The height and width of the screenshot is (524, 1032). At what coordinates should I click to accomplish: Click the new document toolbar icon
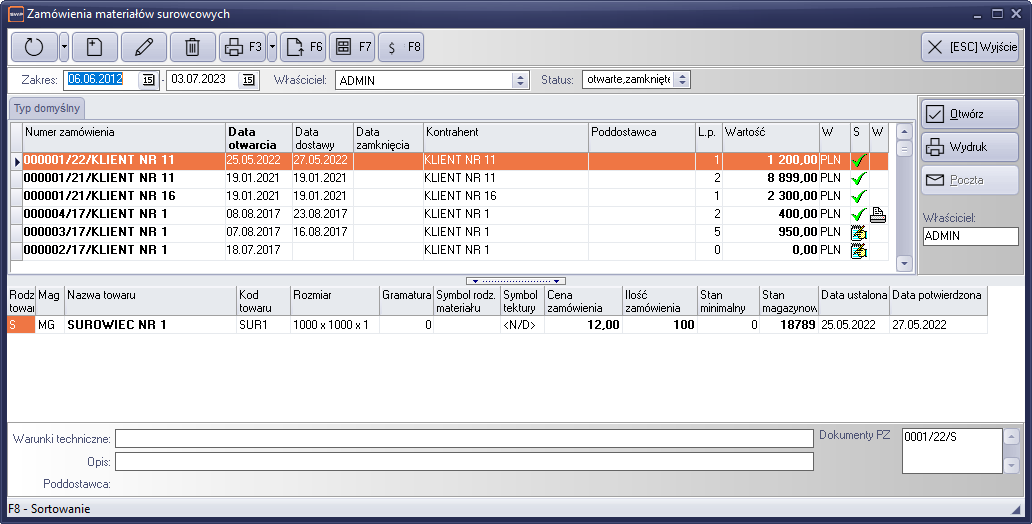pos(94,47)
